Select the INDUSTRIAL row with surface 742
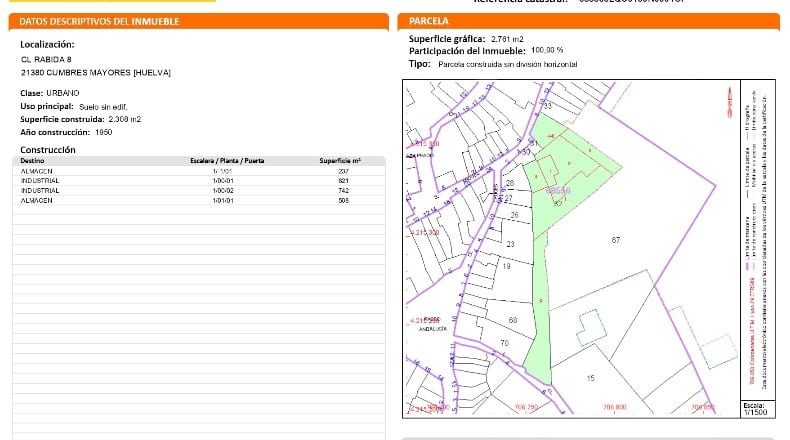This screenshot has height=440, width=790. pos(199,191)
